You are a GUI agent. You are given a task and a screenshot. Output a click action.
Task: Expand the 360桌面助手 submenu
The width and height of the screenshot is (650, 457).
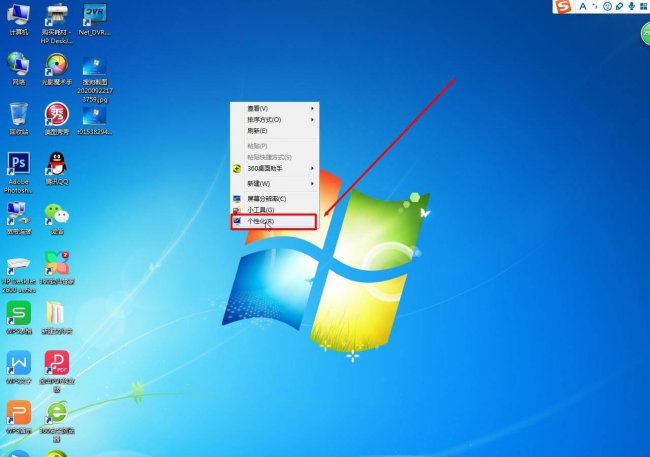tap(274, 168)
